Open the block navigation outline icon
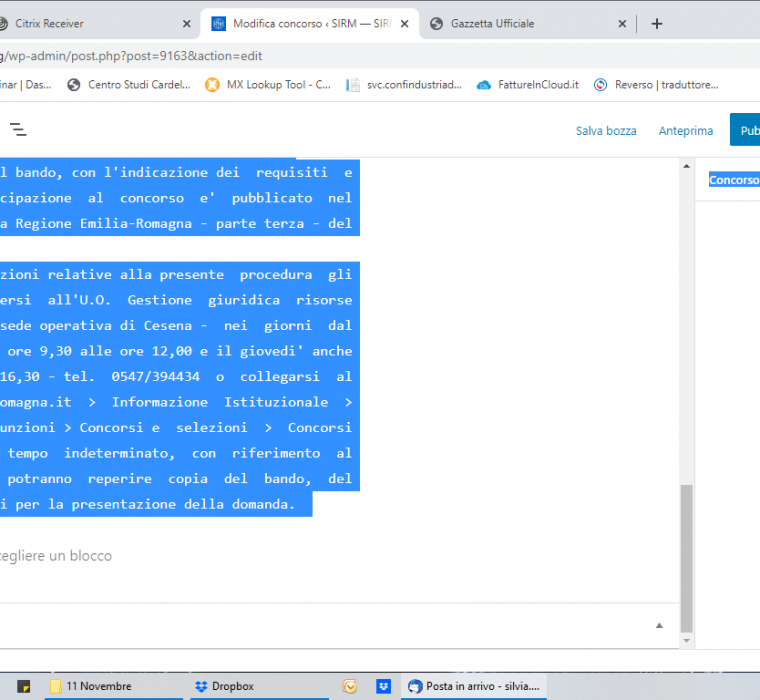 click(x=18, y=129)
